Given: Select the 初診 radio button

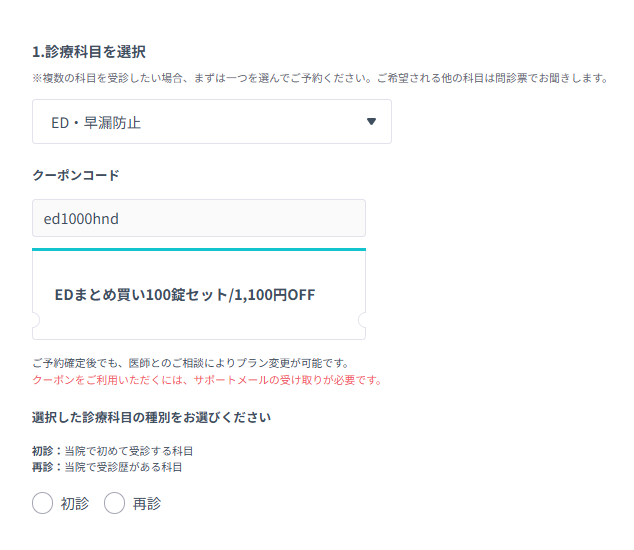Looking at the screenshot, I should pyautogui.click(x=42, y=503).
